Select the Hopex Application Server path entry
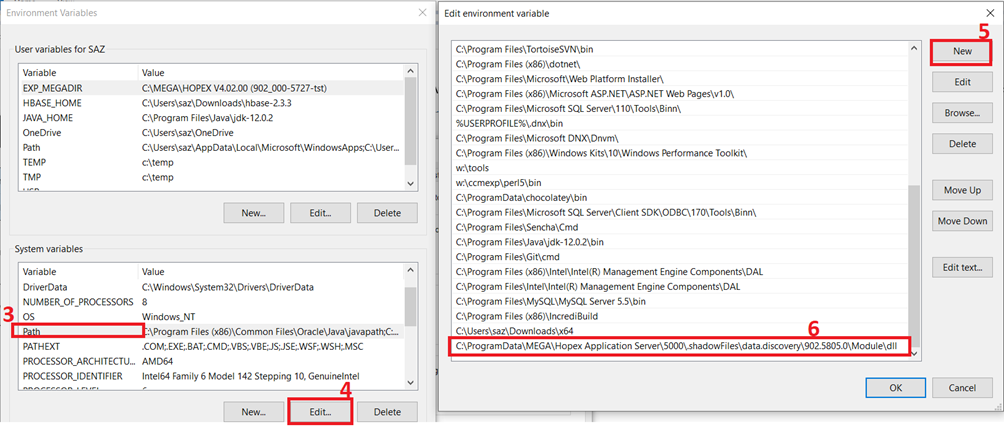1004x427 pixels. click(x=680, y=346)
